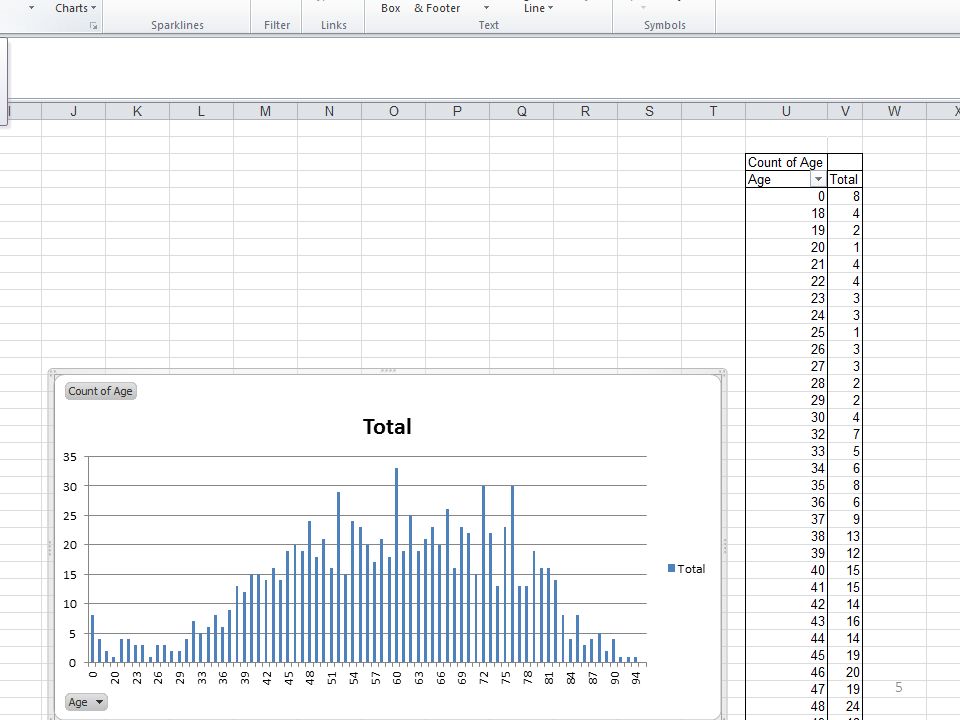Select age 40 cell in the pivot table
Image resolution: width=960 pixels, height=720 pixels.
(786, 571)
